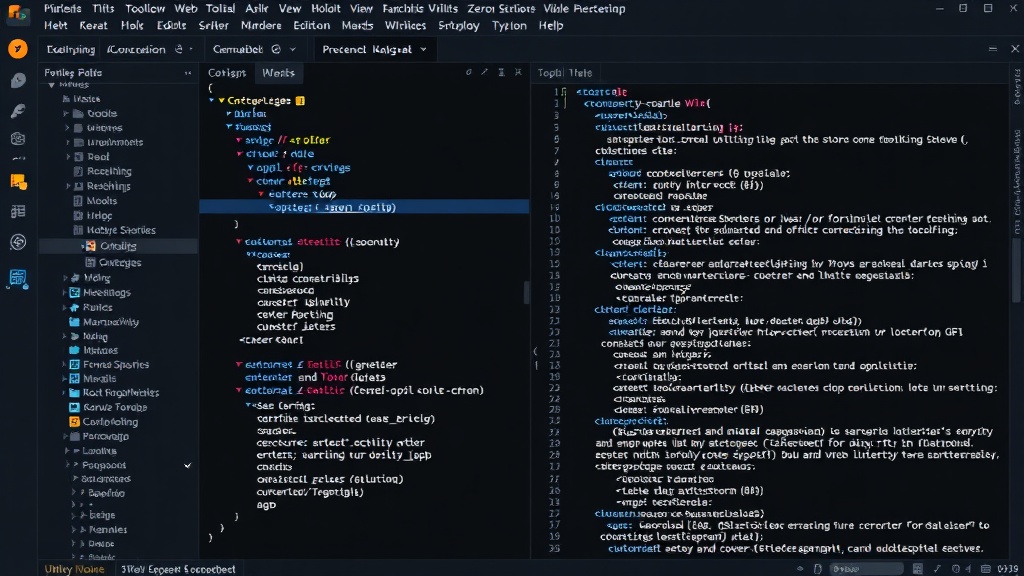The image size is (1024, 576).
Task: Click the collapse bar icon at the toolbar's right end
Action: point(993,49)
